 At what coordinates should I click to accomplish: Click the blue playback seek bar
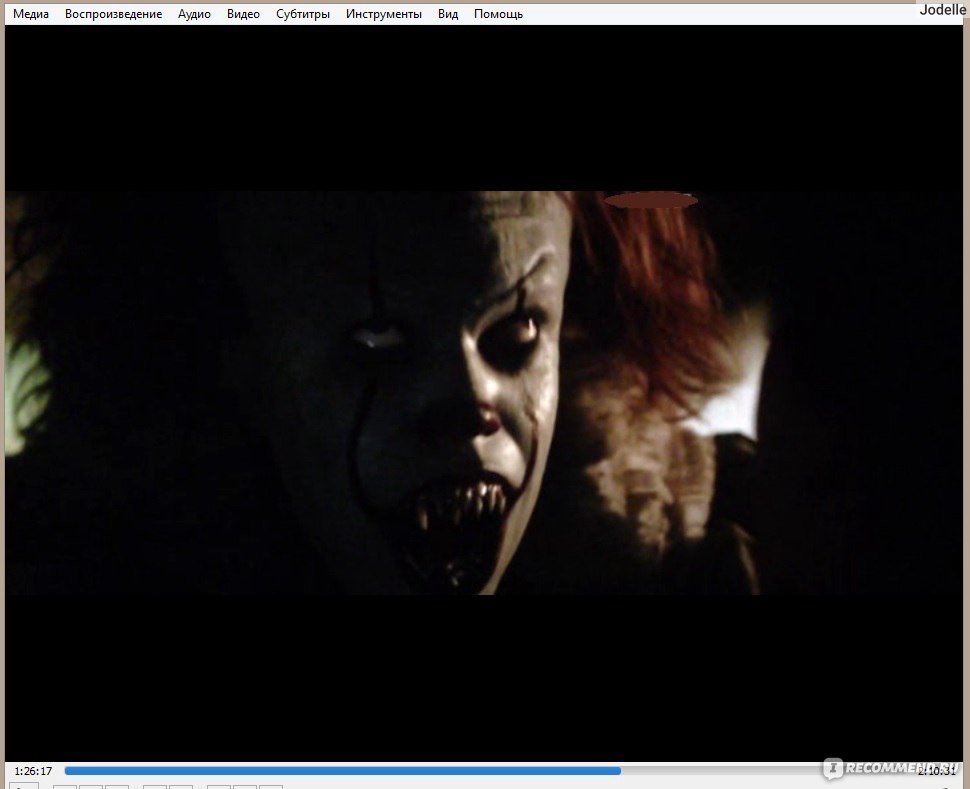487,771
